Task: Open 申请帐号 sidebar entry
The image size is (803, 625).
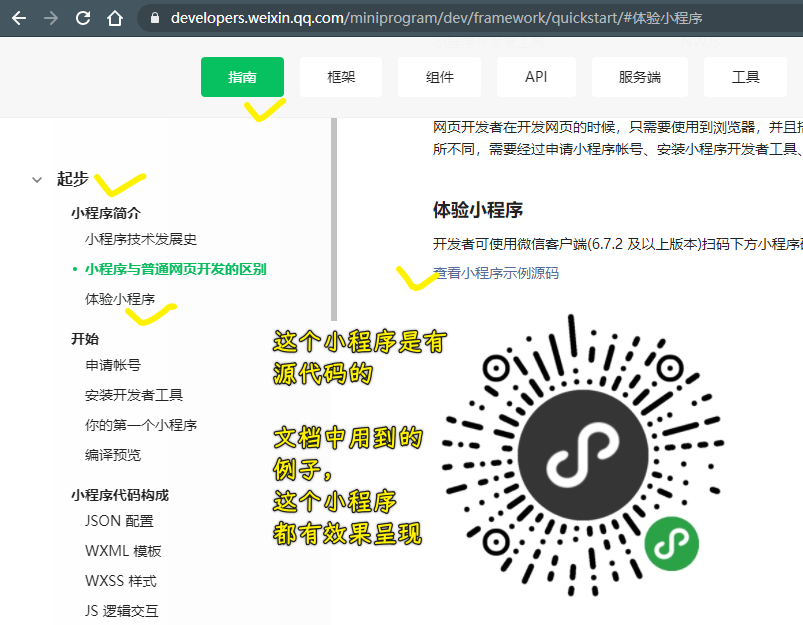Action: tap(113, 365)
